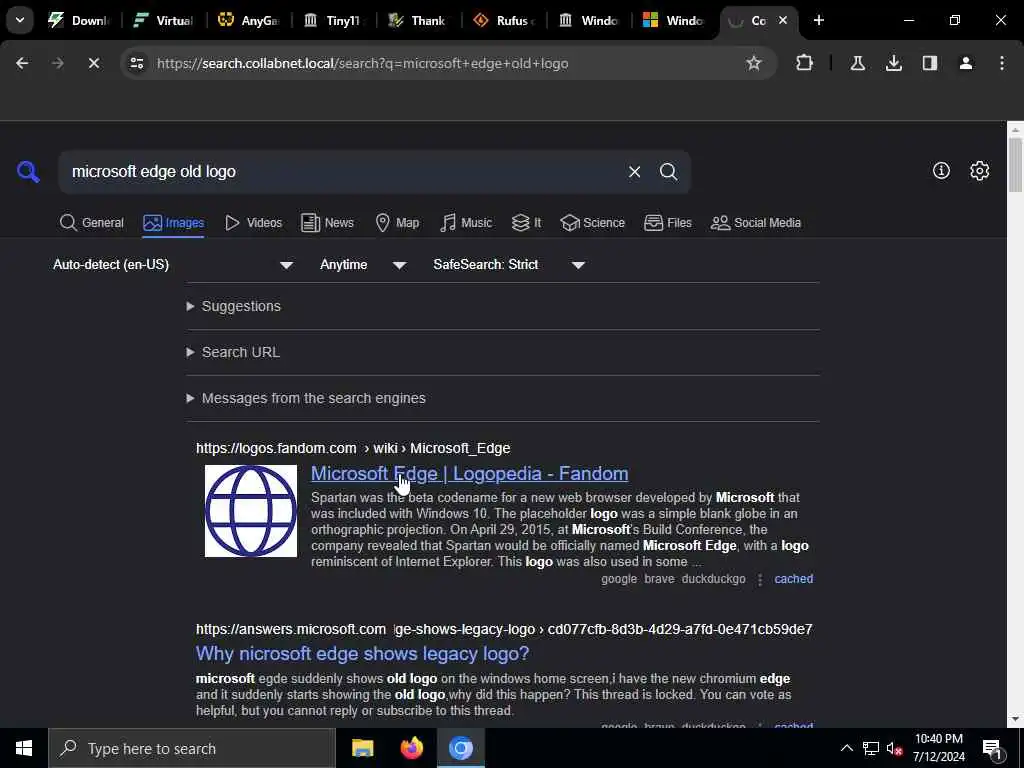Image resolution: width=1024 pixels, height=768 pixels.
Task: Click the address bar URL
Action: pyautogui.click(x=362, y=63)
